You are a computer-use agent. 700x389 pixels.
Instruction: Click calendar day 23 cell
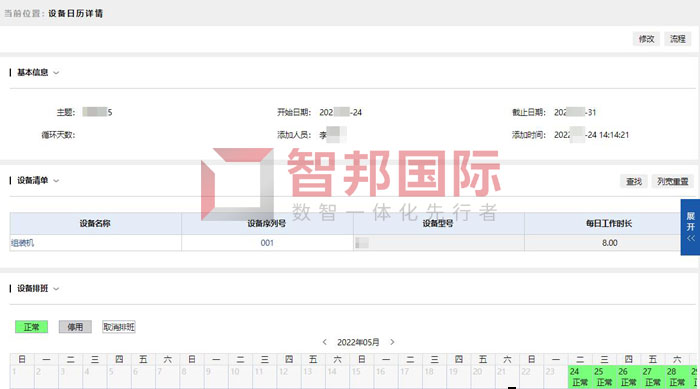[556, 377]
